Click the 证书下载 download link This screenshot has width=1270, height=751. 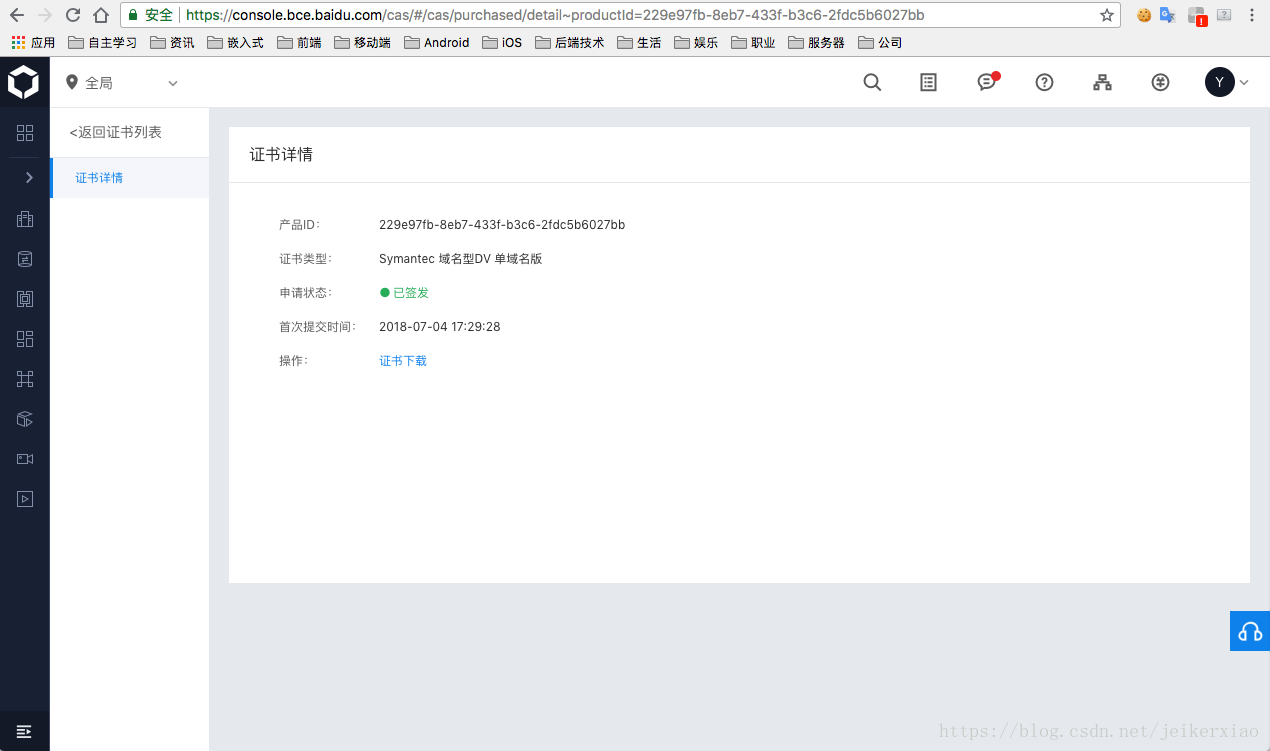pos(402,360)
